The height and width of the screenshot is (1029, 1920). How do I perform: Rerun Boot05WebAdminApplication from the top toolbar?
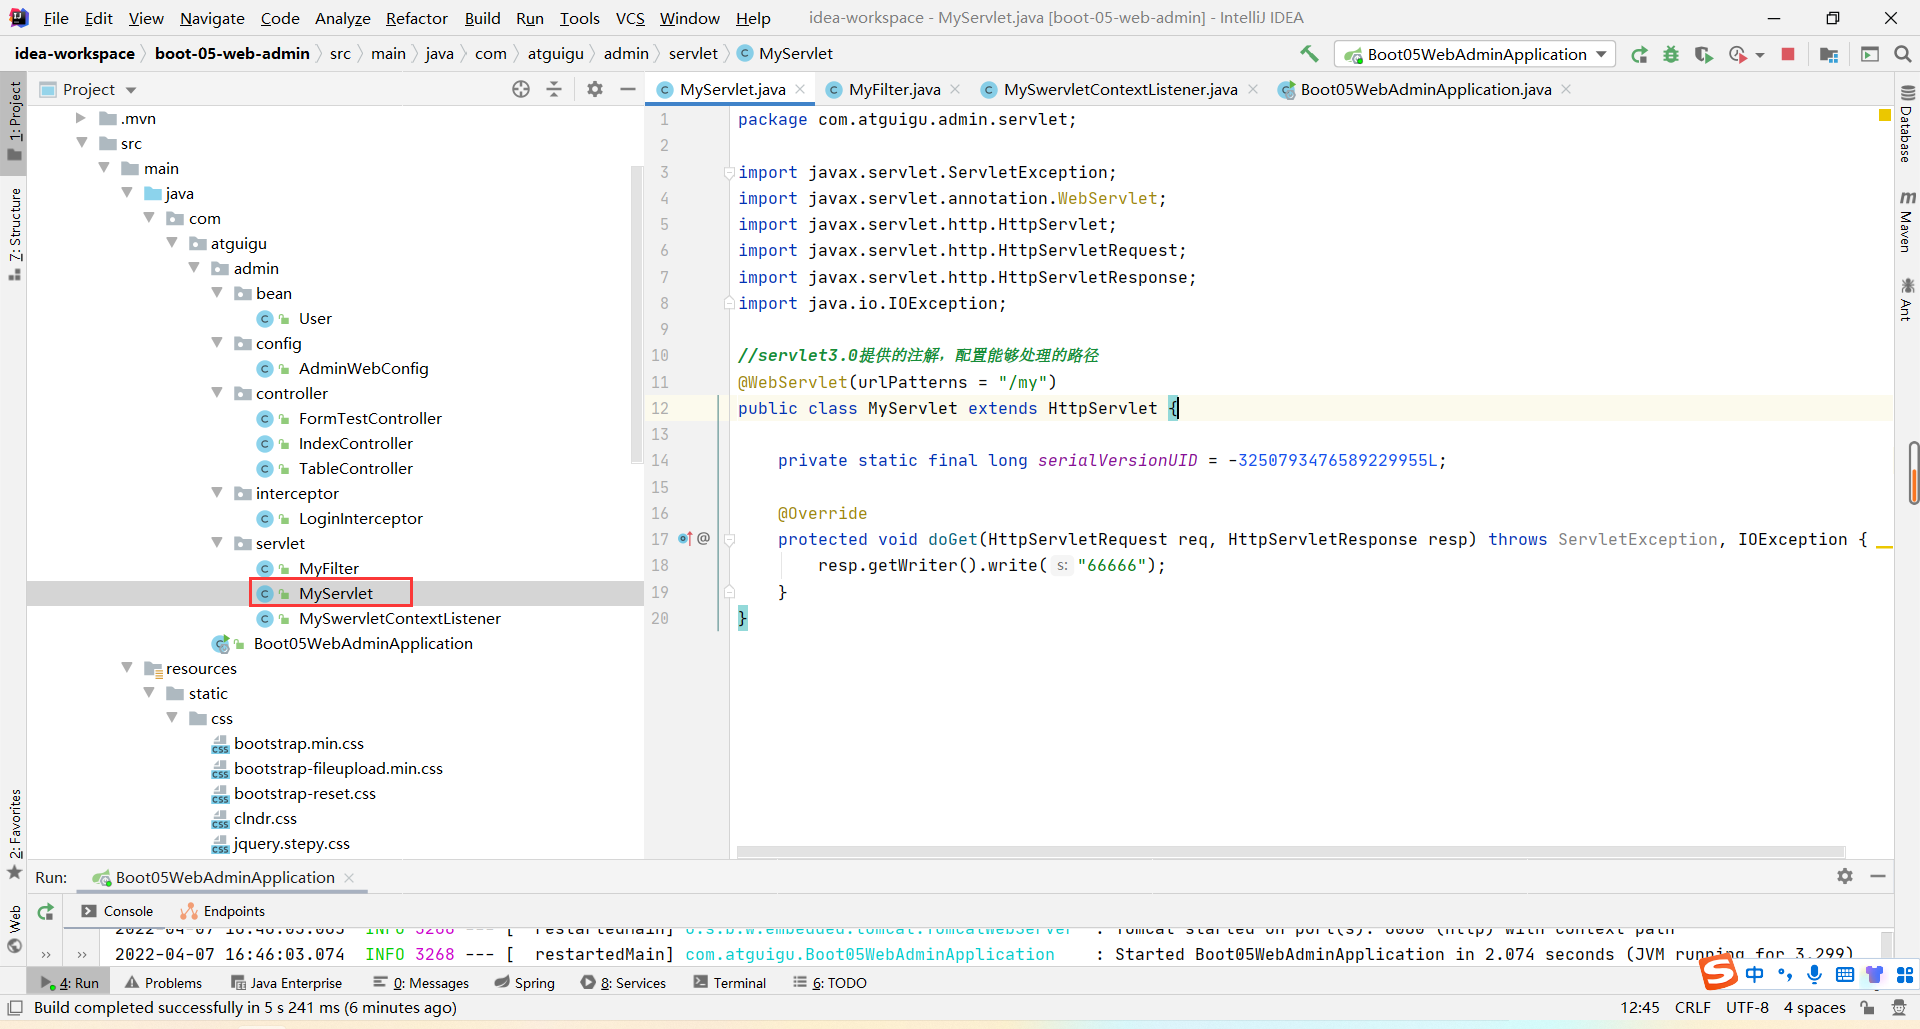point(1639,55)
